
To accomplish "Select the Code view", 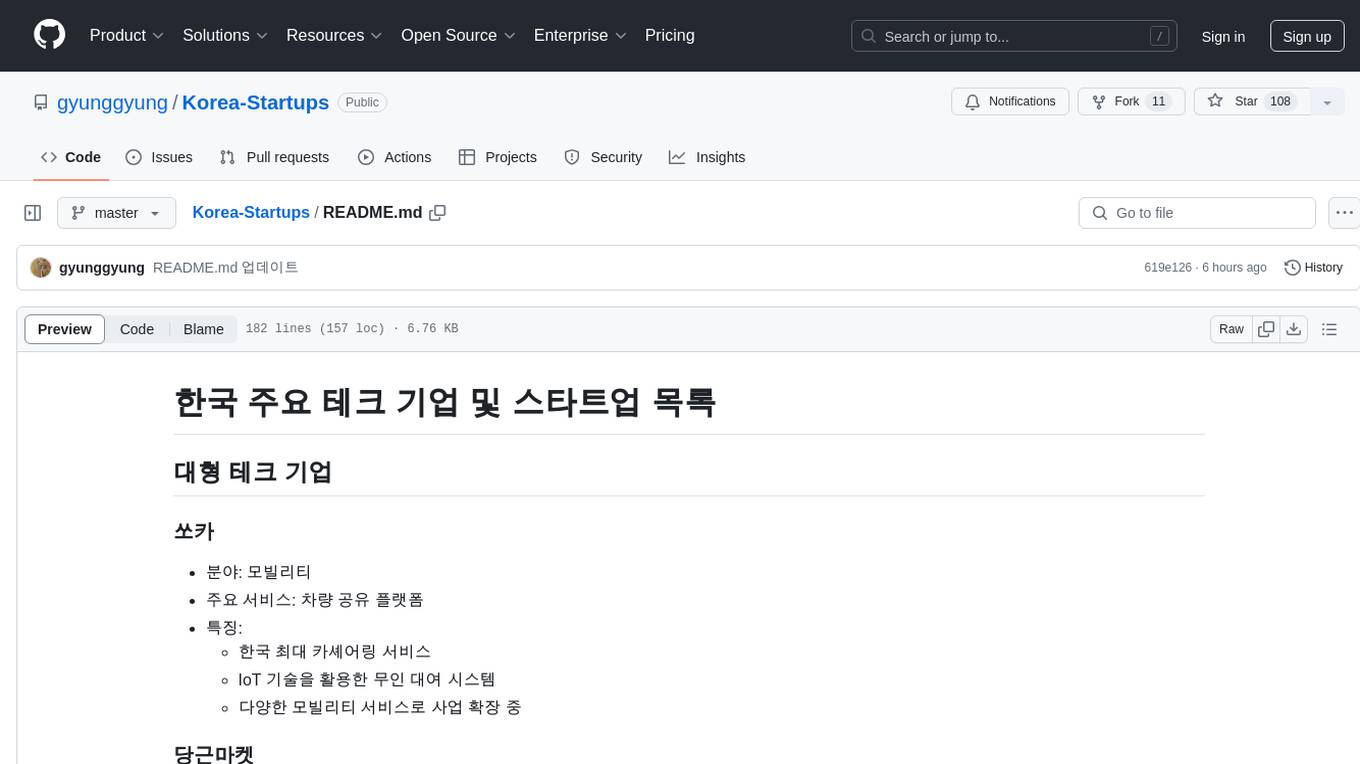I will (137, 329).
